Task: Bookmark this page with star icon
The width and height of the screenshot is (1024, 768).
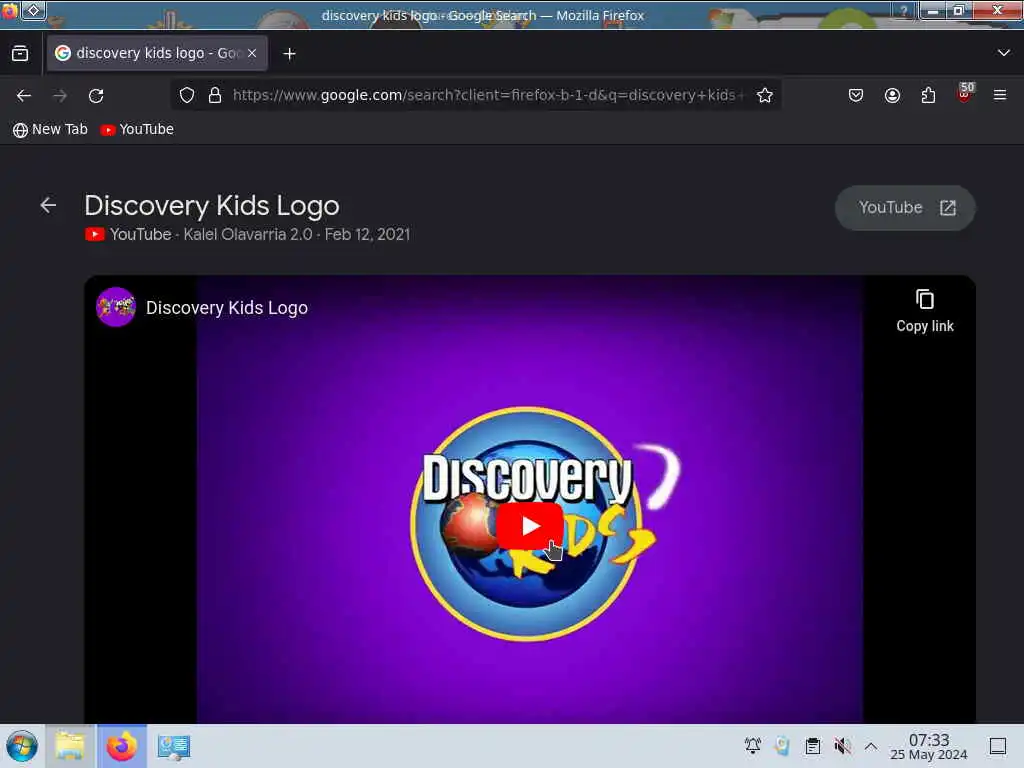Action: pyautogui.click(x=765, y=95)
